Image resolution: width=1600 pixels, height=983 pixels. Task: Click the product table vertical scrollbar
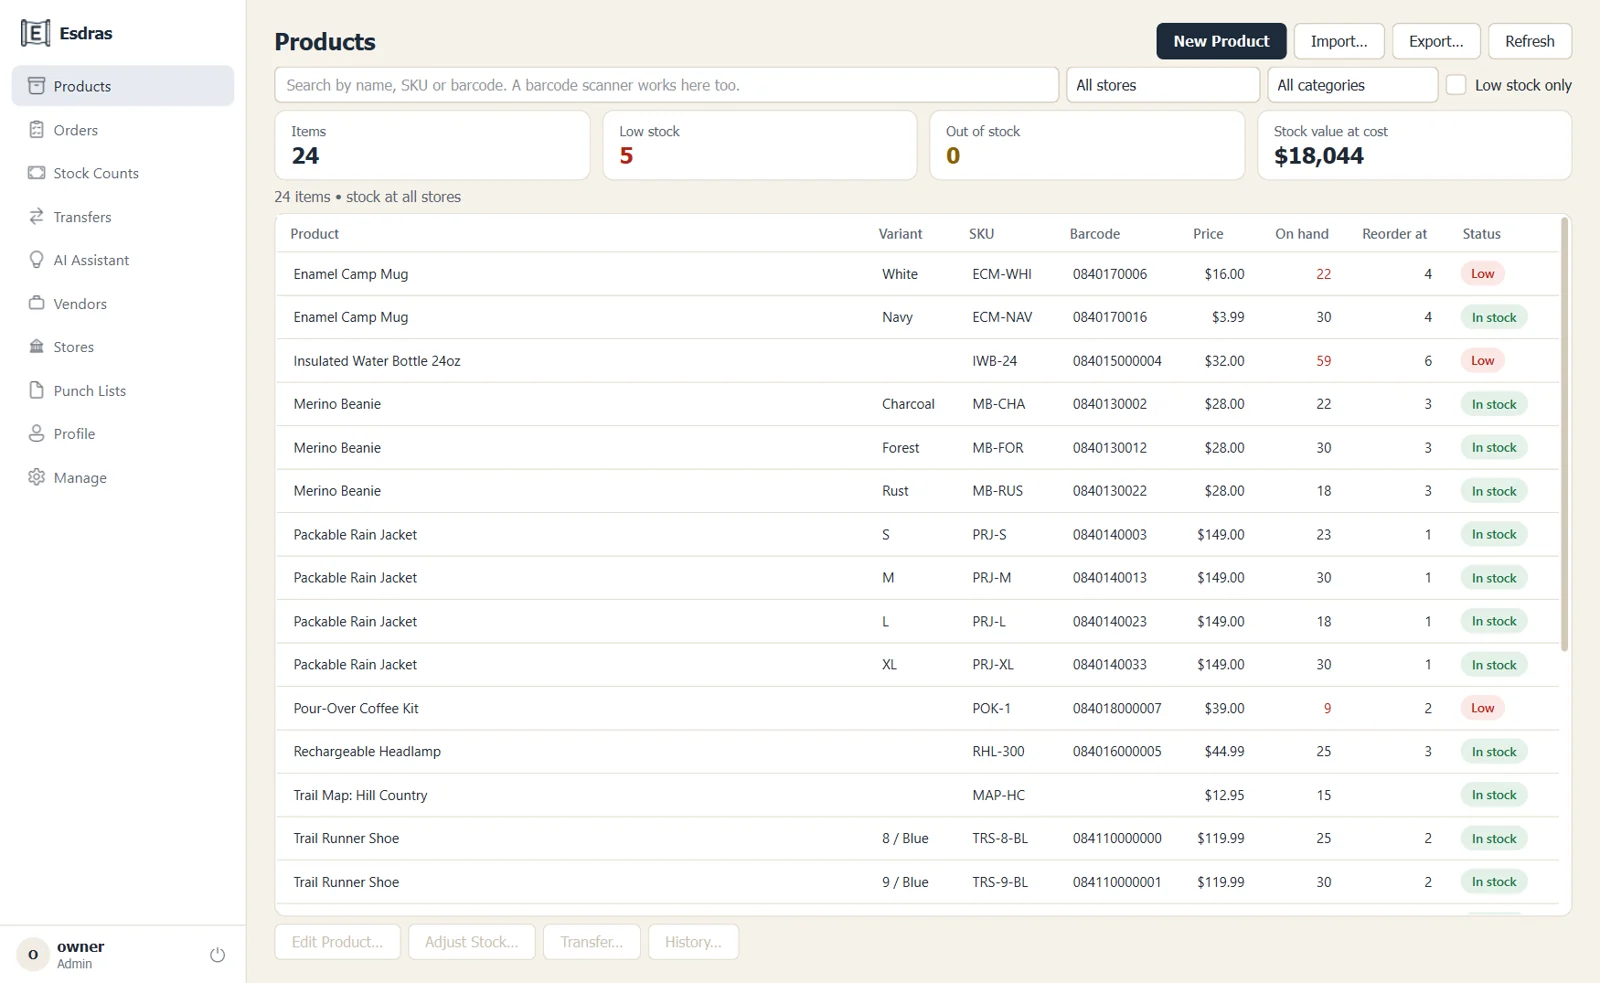pyautogui.click(x=1564, y=434)
